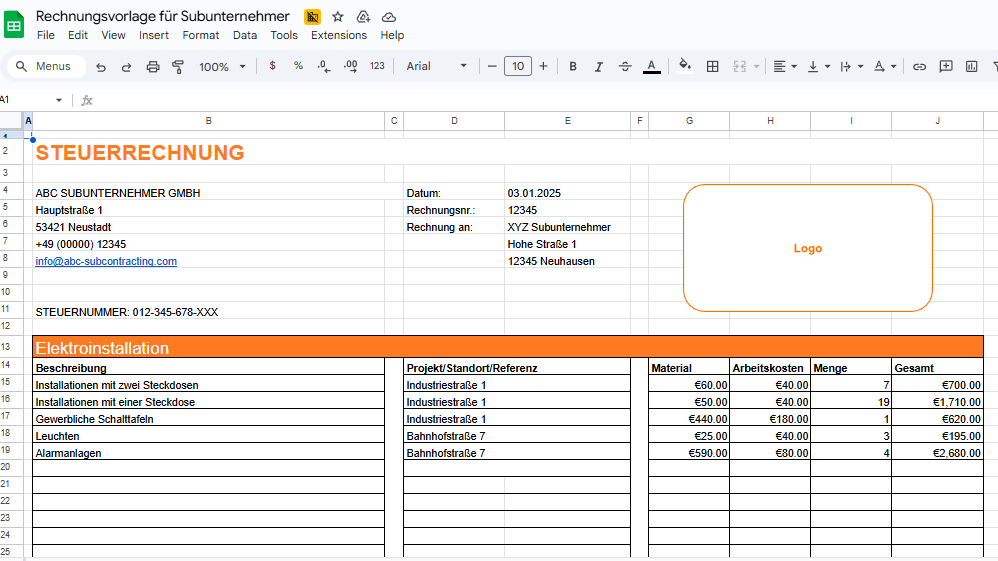
Task: Select the Paint format tool
Action: [178, 66]
